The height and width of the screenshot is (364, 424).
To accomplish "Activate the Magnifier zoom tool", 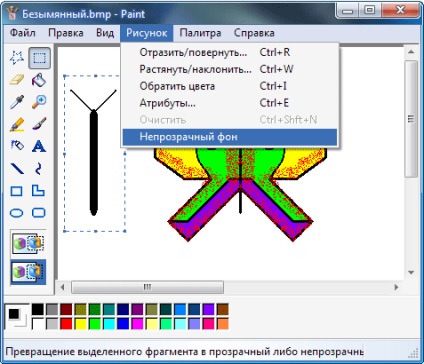I will tap(39, 102).
